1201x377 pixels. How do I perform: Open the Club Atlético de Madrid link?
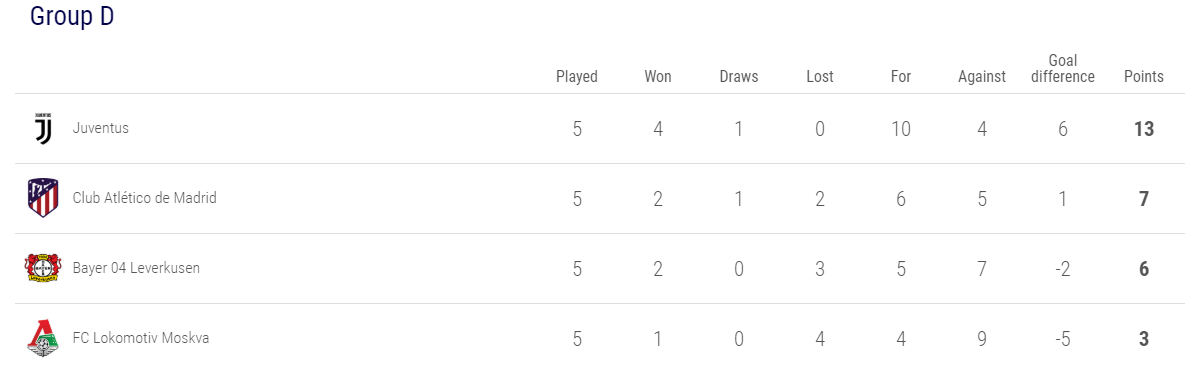pyautogui.click(x=145, y=198)
